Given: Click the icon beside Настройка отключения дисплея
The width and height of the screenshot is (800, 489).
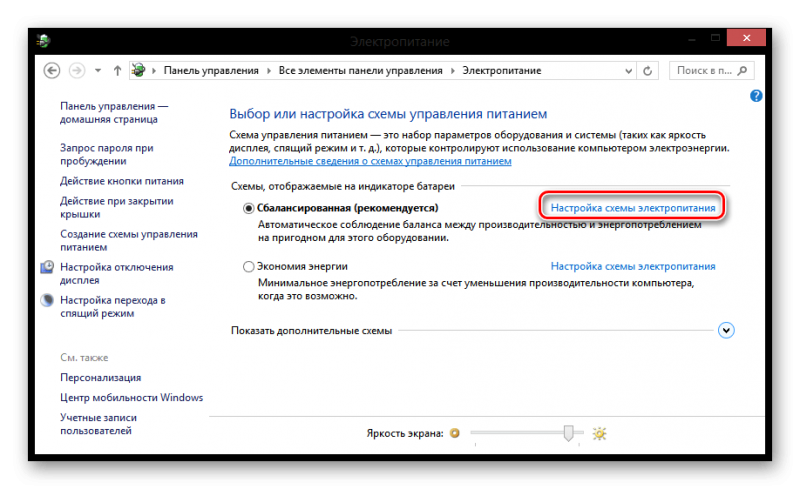Looking at the screenshot, I should pos(47,268).
